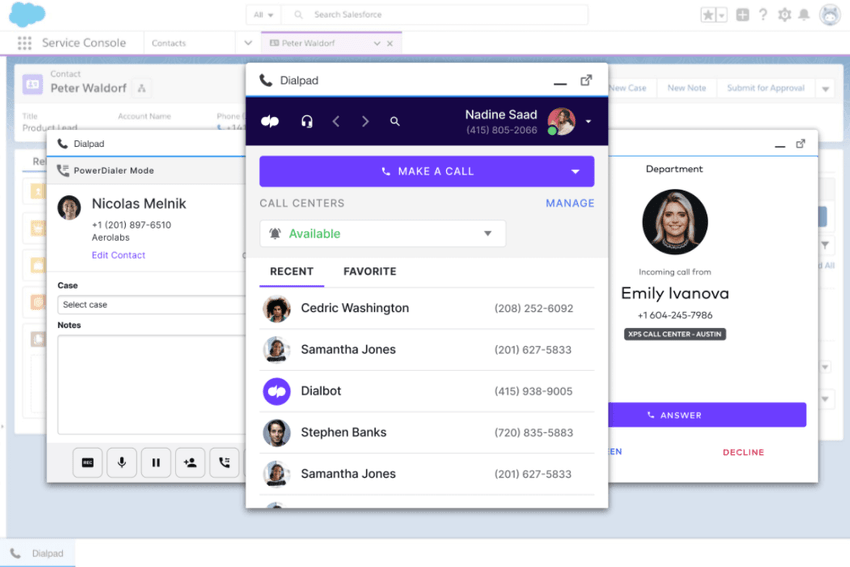Mute with the microphone icon
The height and width of the screenshot is (567, 850).
click(x=122, y=462)
